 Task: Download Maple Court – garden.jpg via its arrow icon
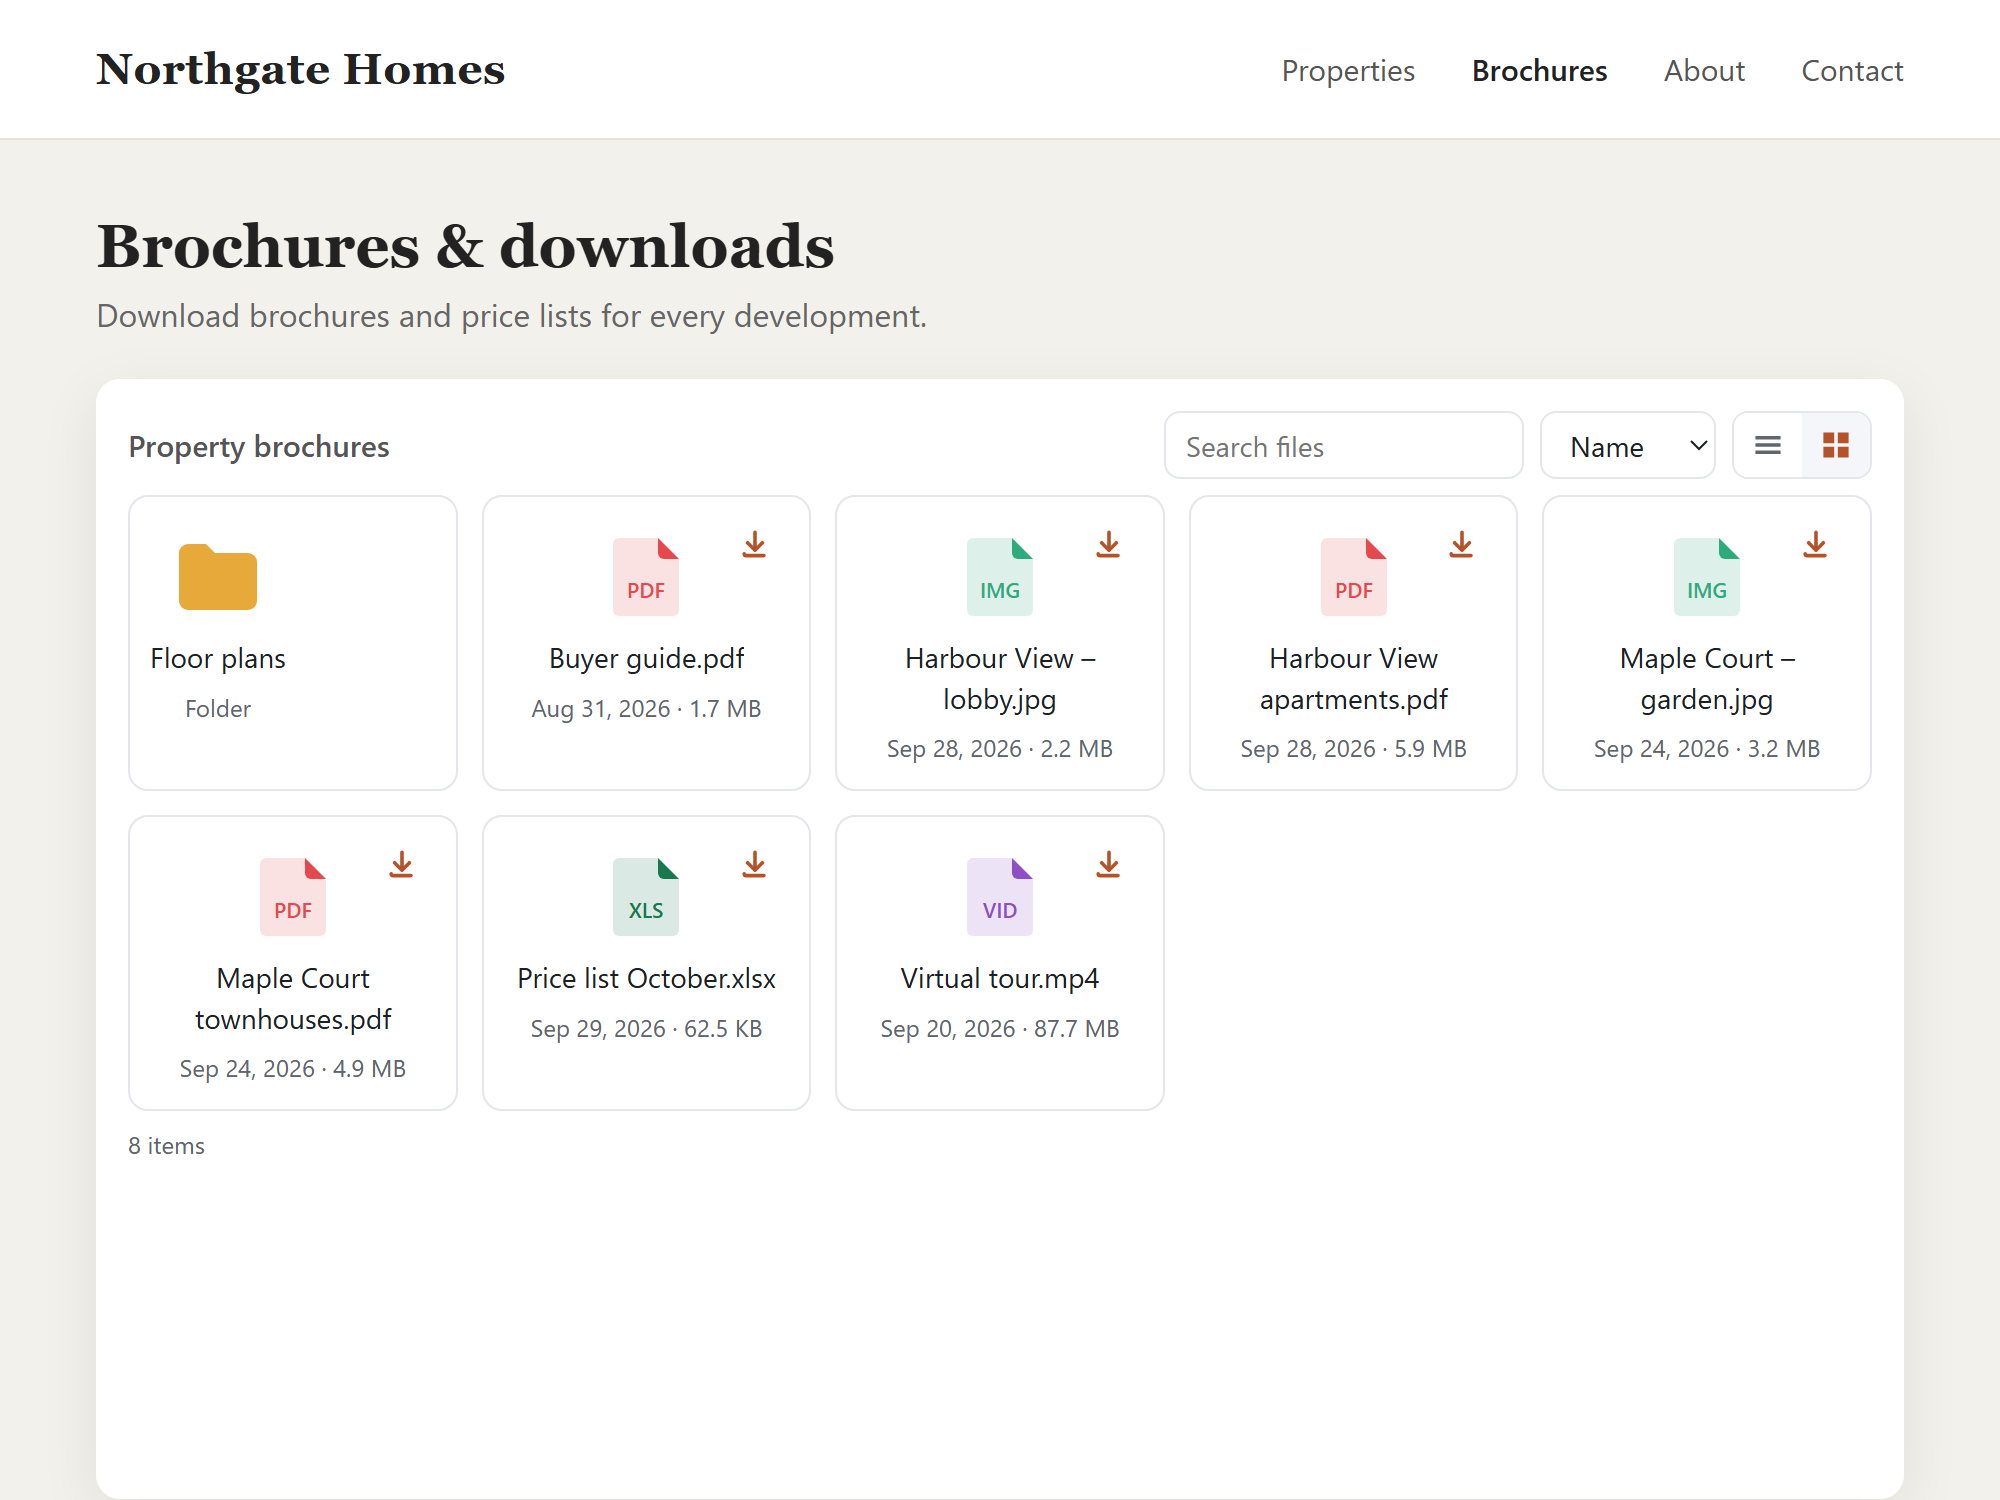click(x=1815, y=545)
